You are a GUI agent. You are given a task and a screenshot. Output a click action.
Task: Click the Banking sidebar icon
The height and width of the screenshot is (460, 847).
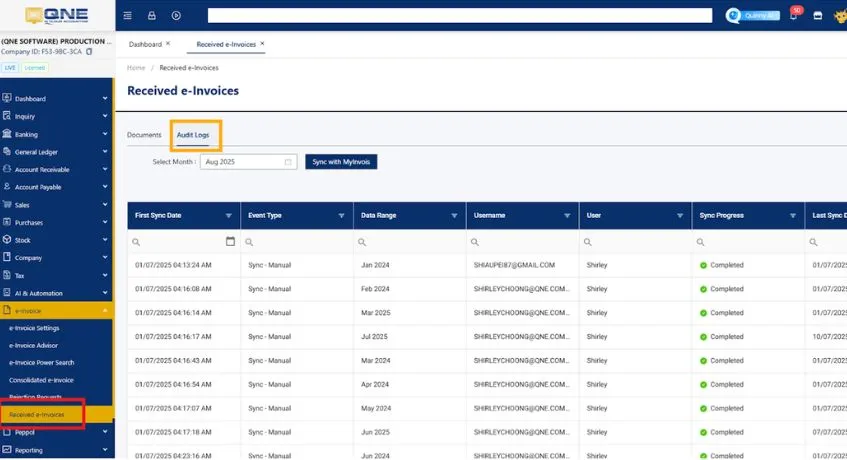[7, 133]
